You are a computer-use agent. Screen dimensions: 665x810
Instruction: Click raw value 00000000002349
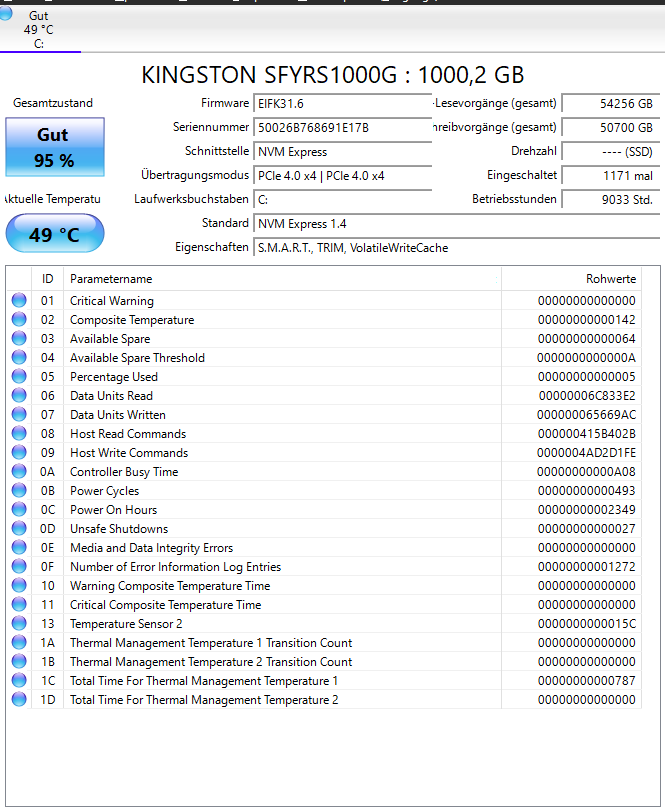[x=586, y=510]
